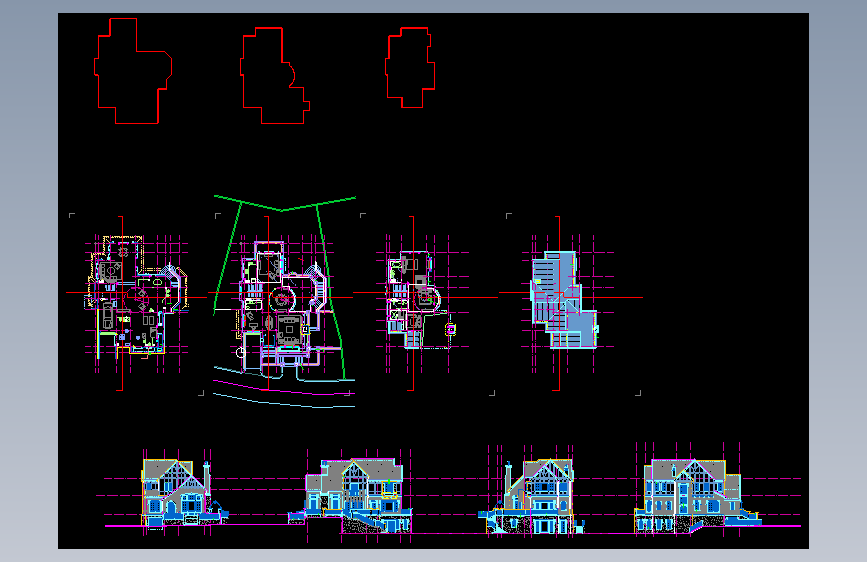Select the widest elevation with central gable
Image resolution: width=867 pixels, height=562 pixels.
697,496
